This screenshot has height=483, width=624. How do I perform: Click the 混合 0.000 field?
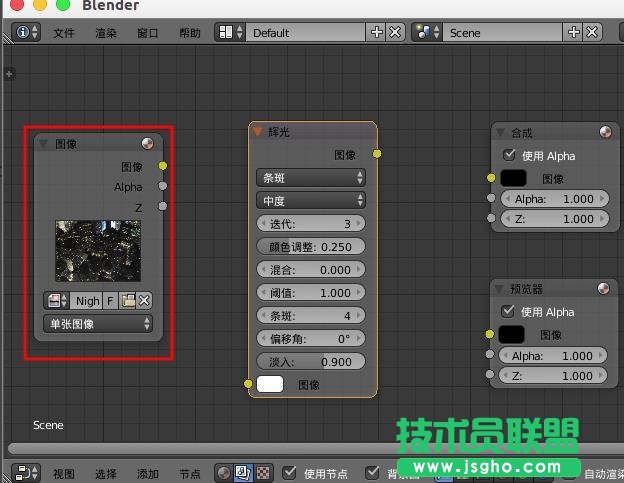311,270
